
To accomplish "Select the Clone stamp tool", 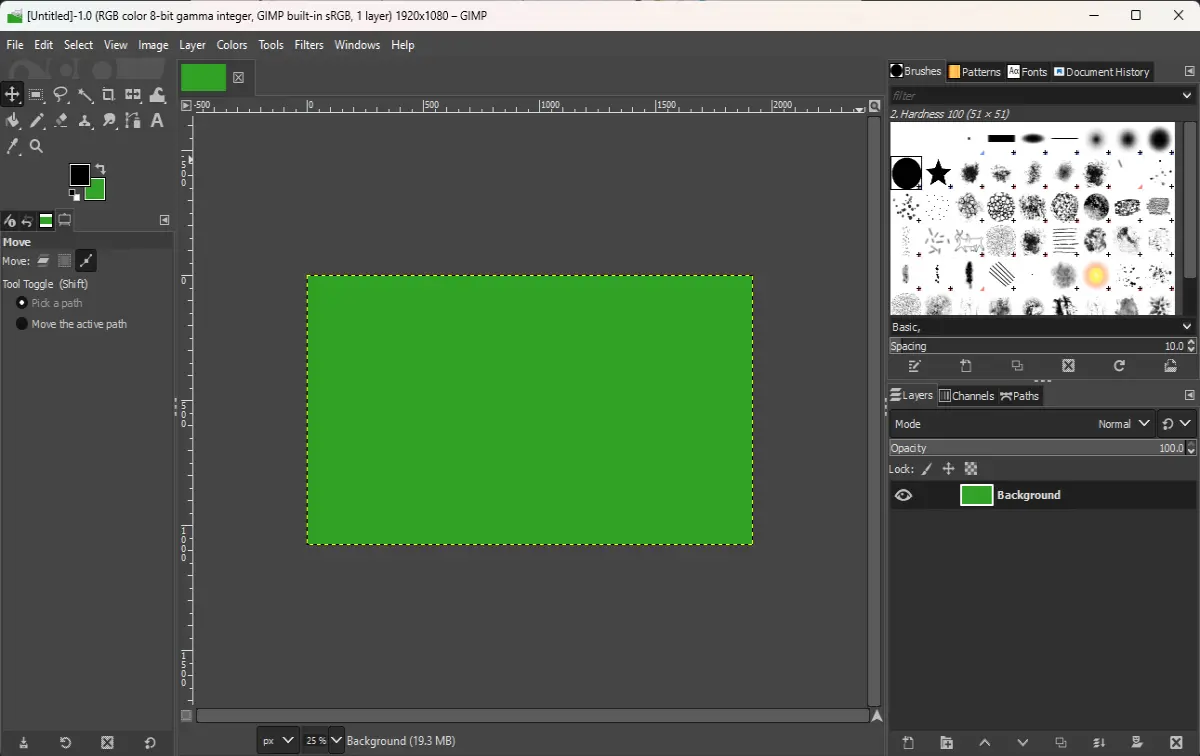I will click(x=85, y=120).
